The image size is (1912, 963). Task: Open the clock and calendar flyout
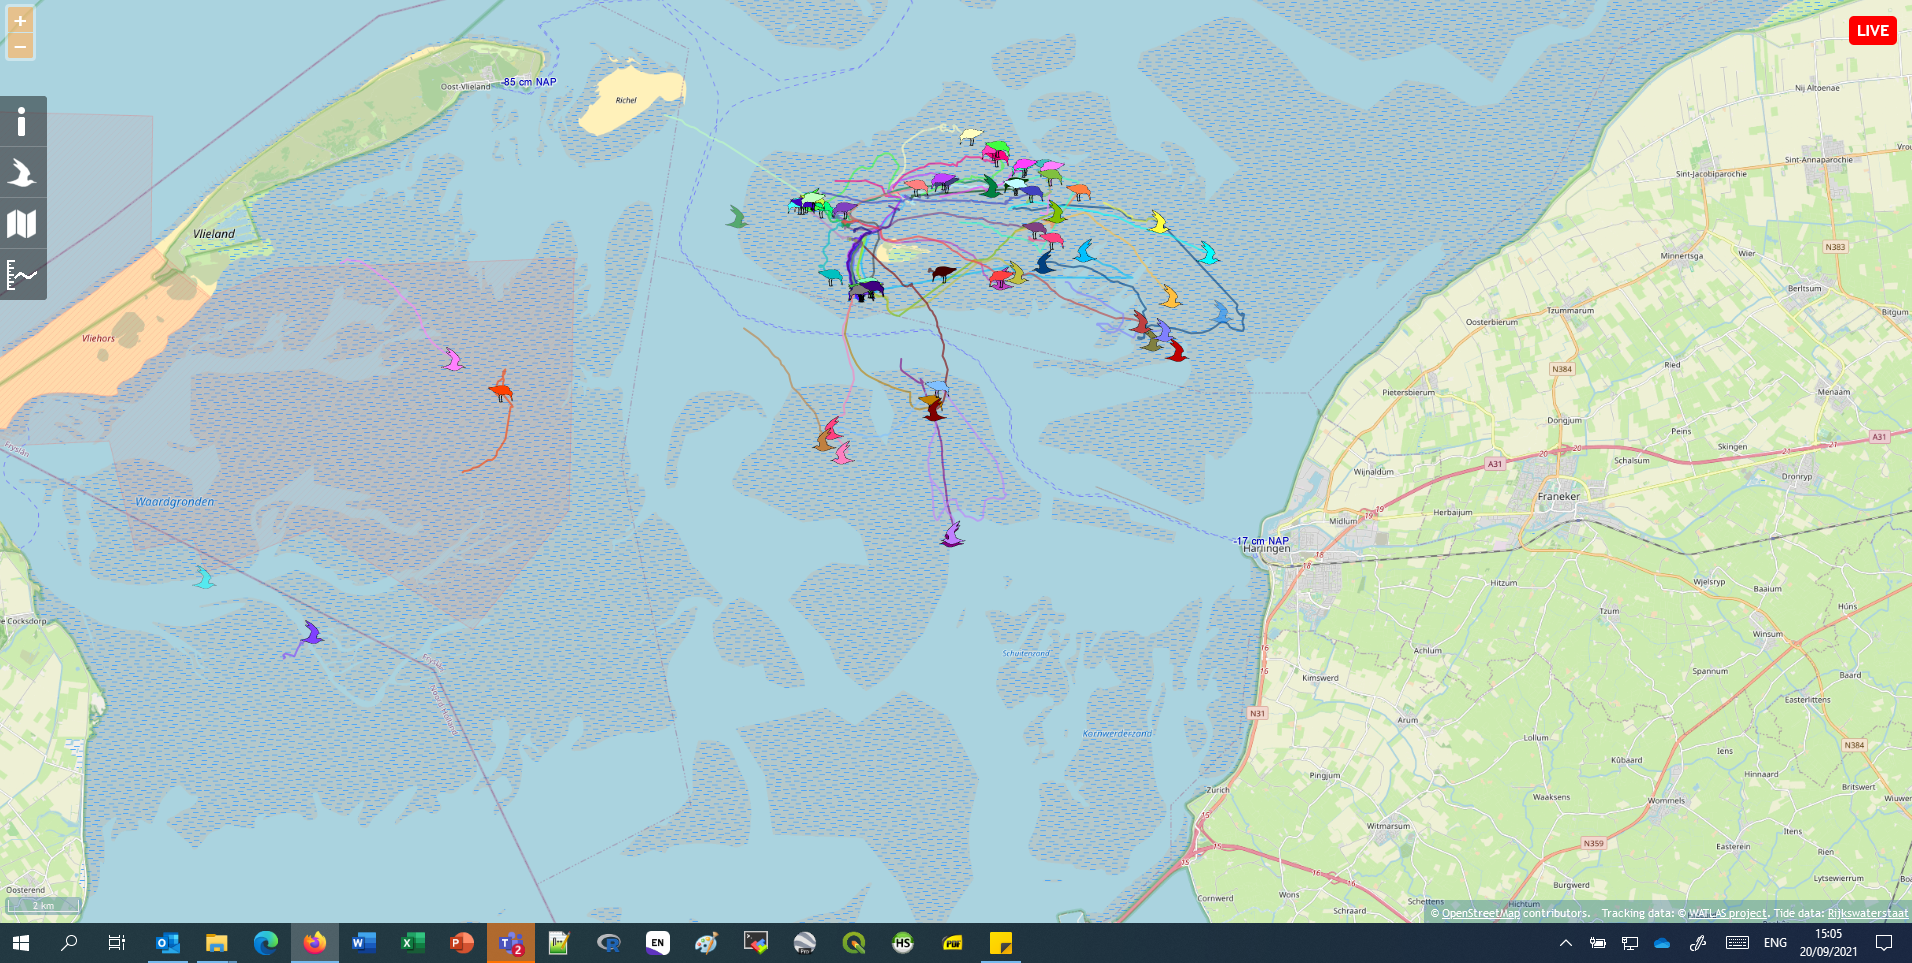[1828, 943]
